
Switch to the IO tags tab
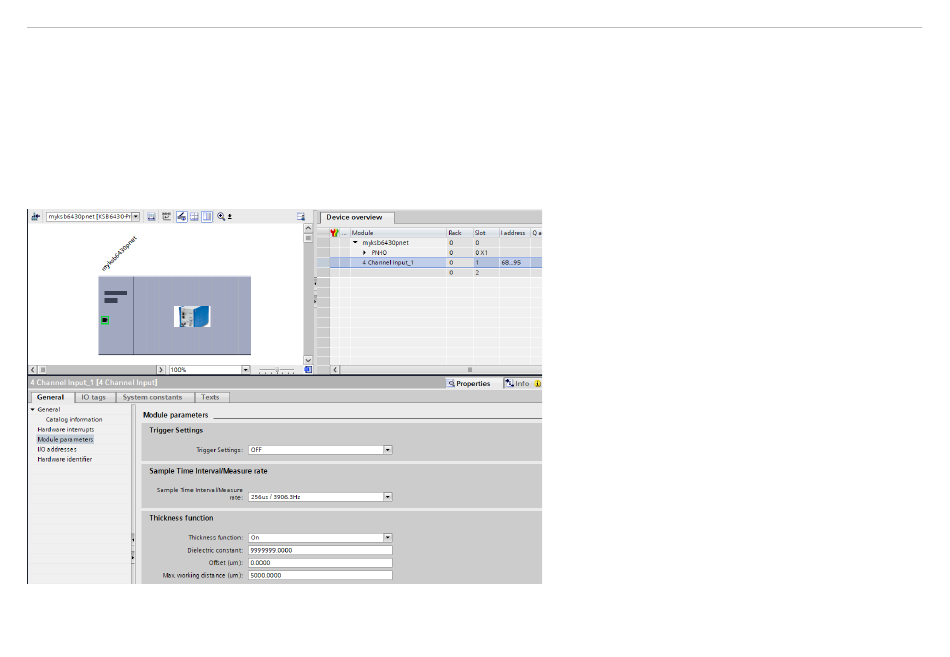(93, 398)
